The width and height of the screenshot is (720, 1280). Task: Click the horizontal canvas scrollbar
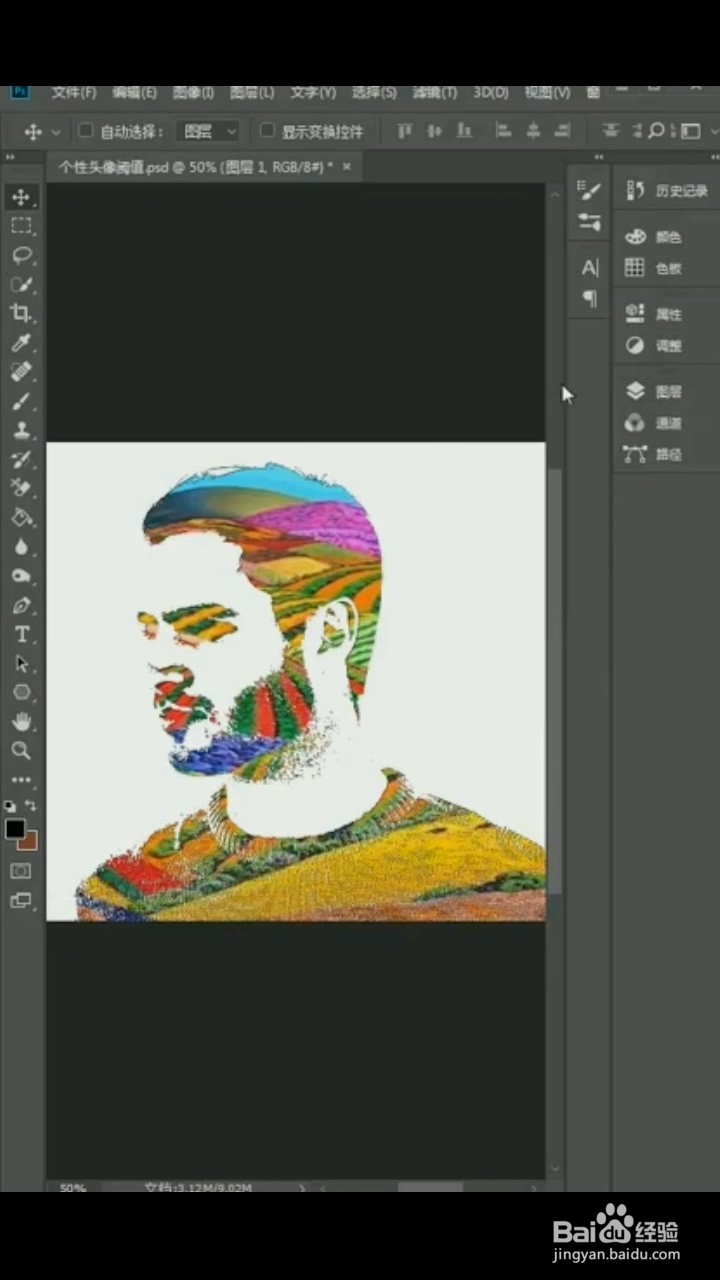[430, 1188]
